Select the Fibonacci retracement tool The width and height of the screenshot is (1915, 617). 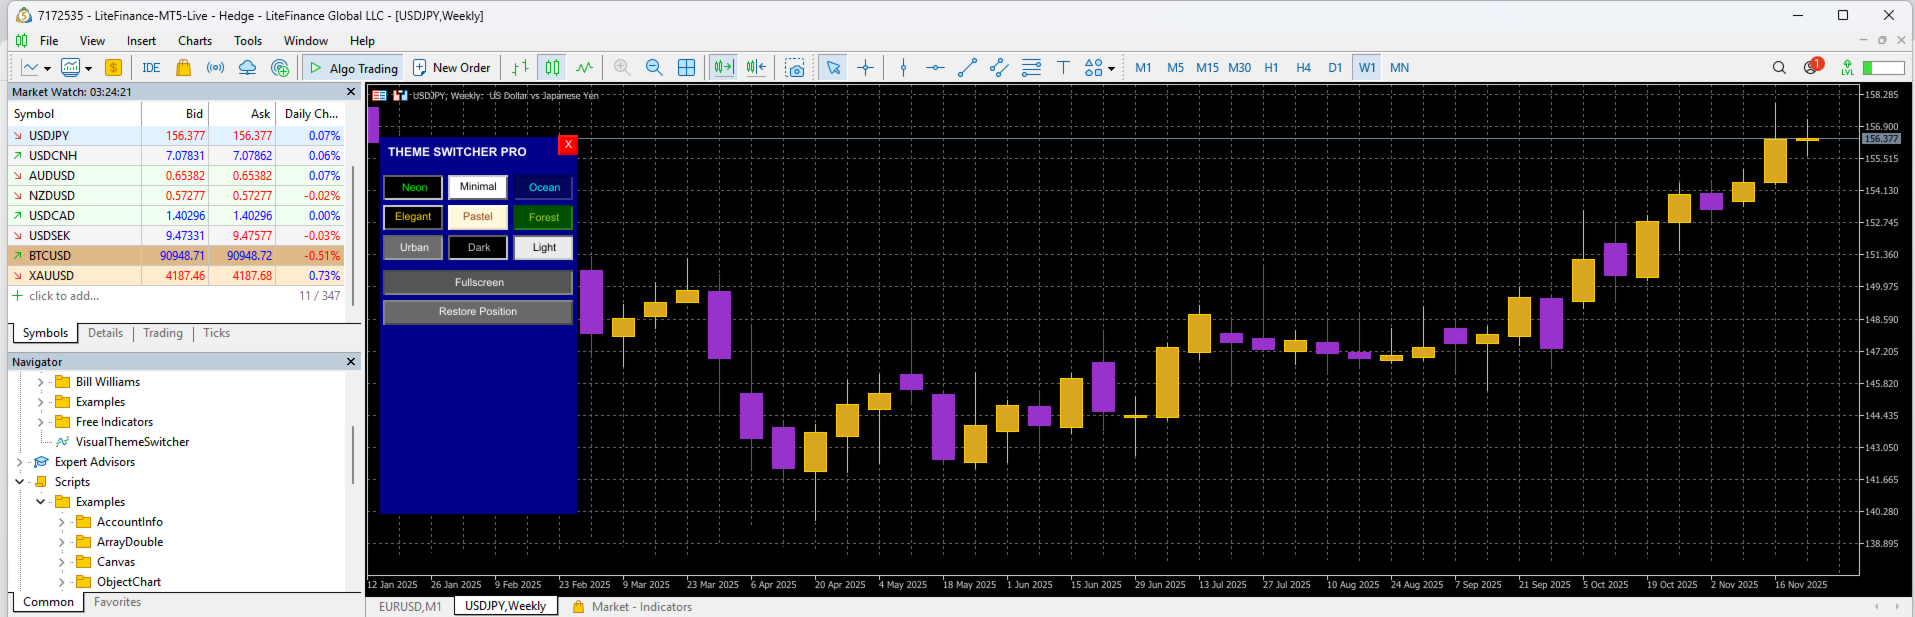1031,68
